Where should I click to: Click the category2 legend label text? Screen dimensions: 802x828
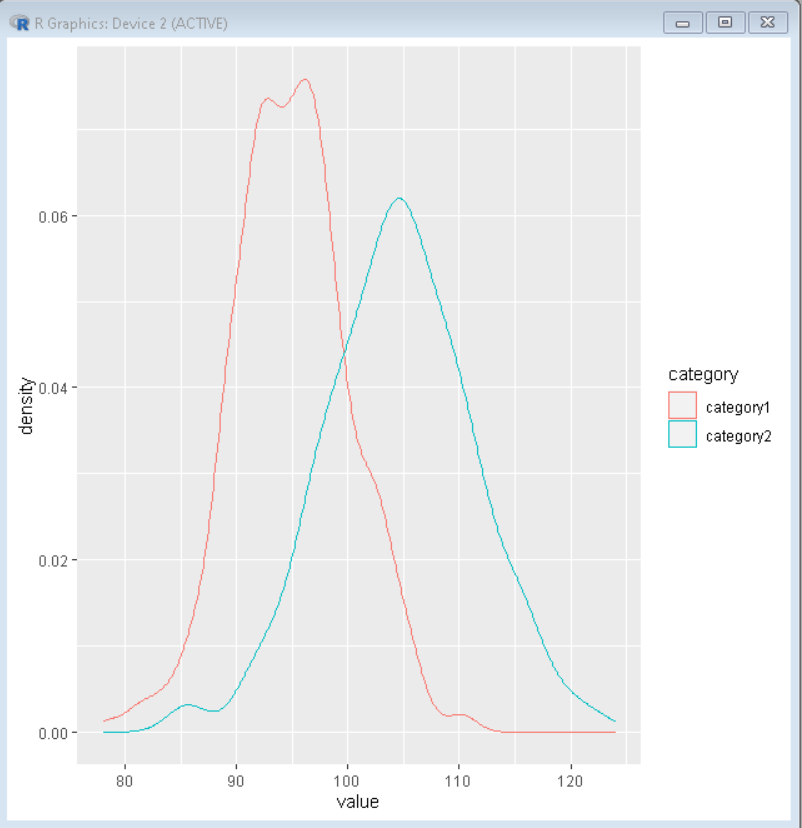click(737, 436)
